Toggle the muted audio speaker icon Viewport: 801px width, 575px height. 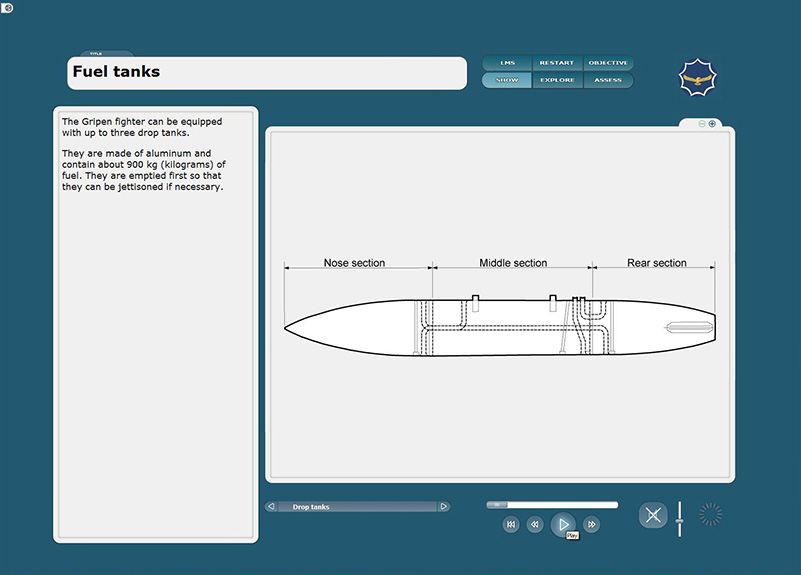653,515
